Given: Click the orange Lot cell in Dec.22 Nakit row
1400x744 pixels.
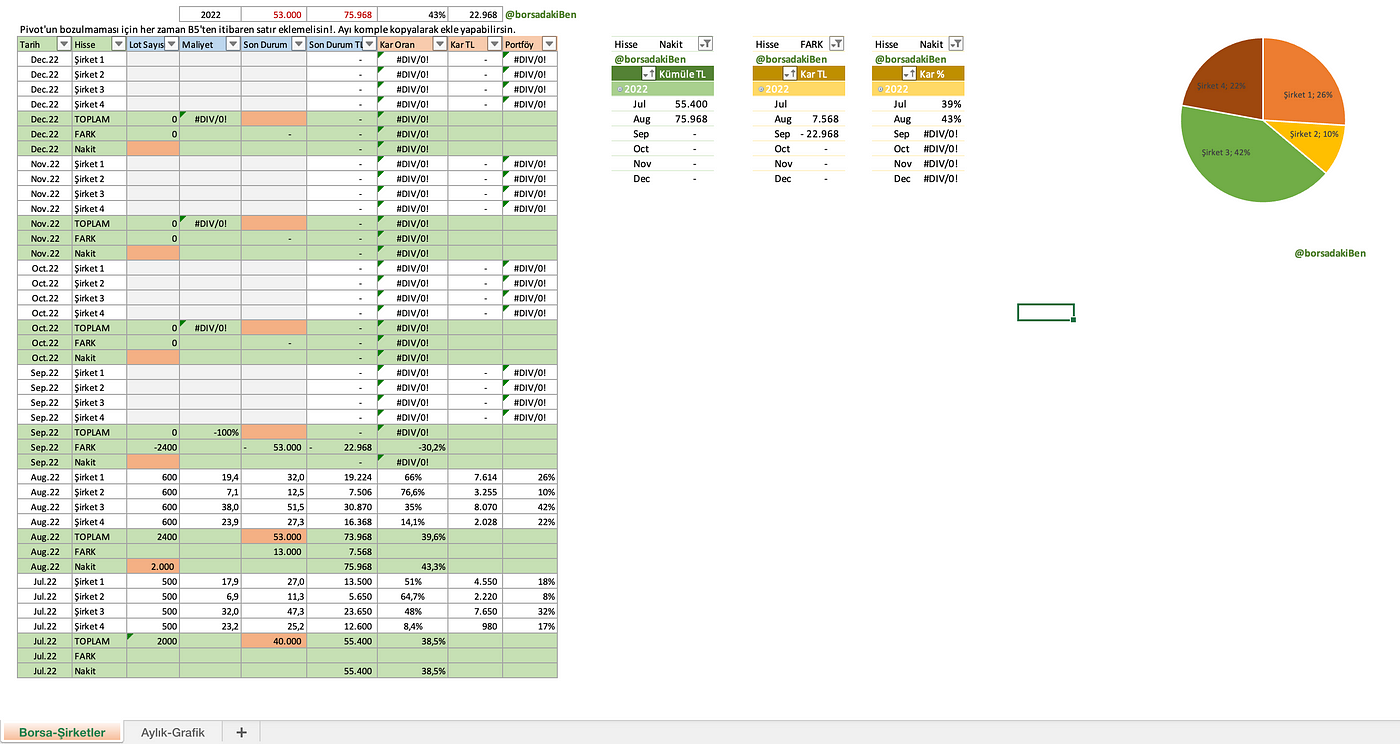Looking at the screenshot, I should 153,148.
